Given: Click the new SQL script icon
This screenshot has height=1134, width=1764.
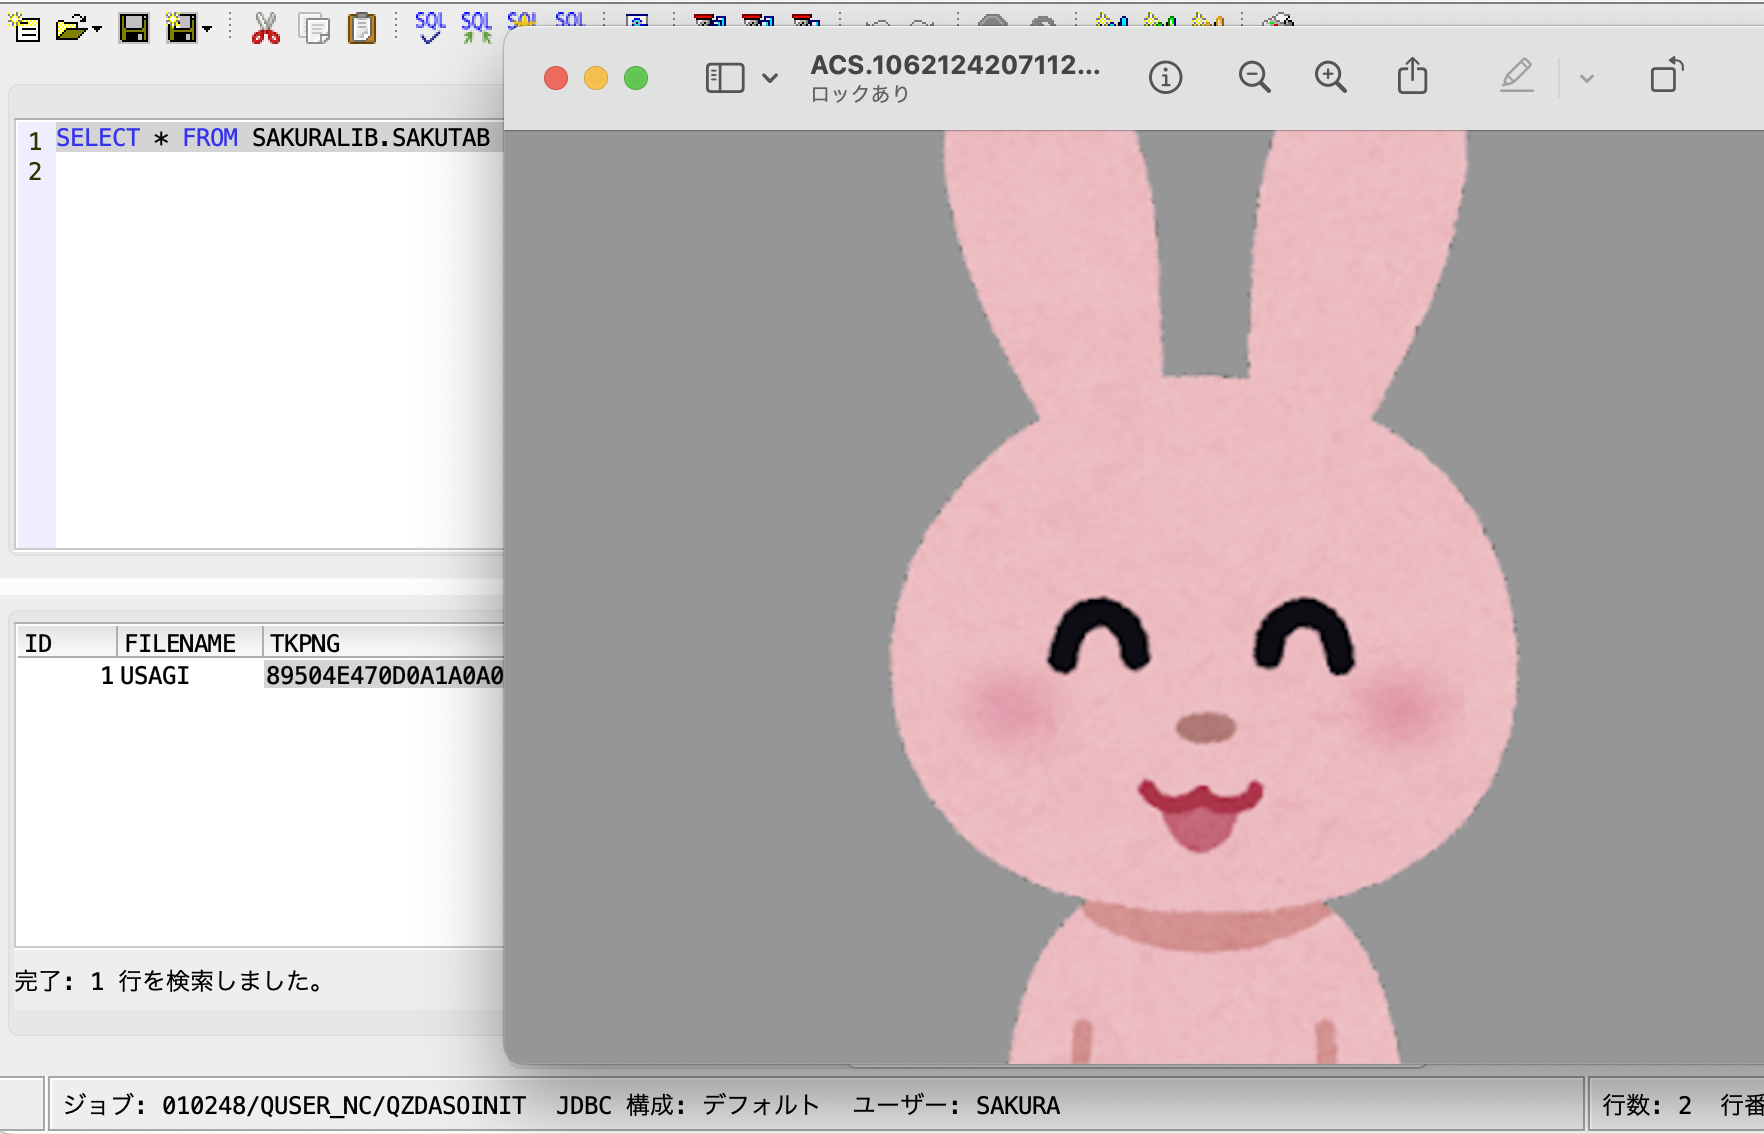Looking at the screenshot, I should 25,28.
